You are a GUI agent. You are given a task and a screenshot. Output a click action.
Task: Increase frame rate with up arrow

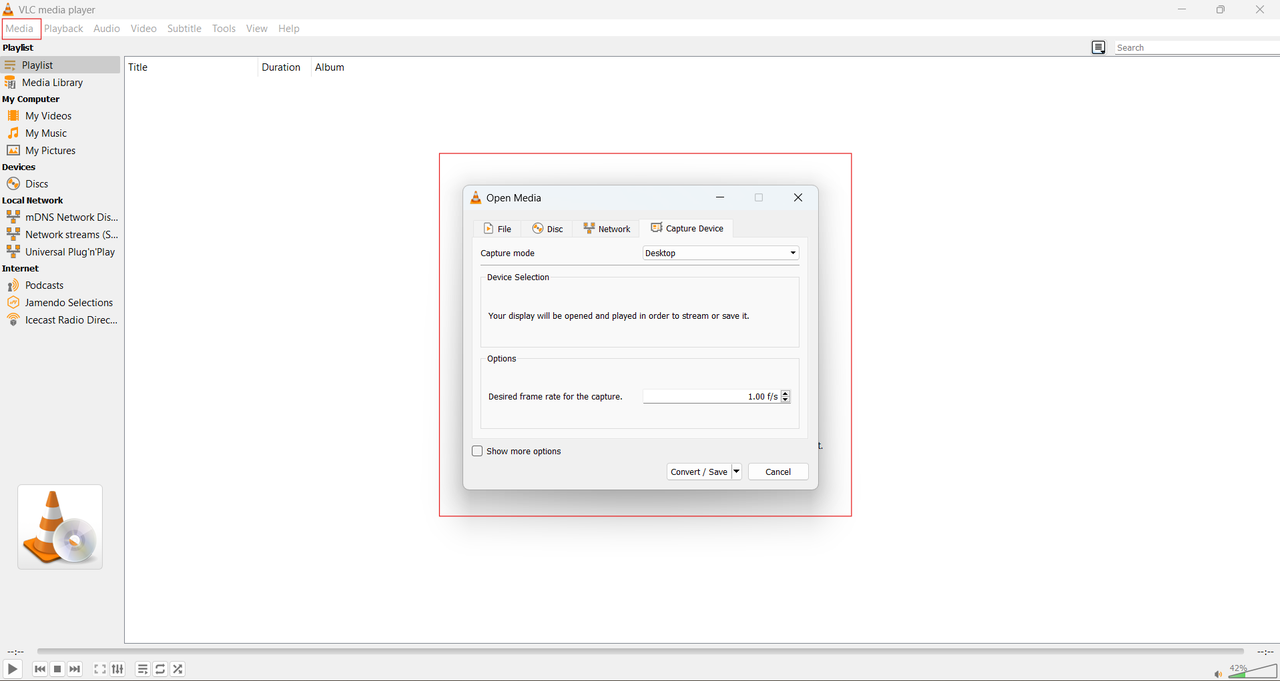tap(786, 393)
